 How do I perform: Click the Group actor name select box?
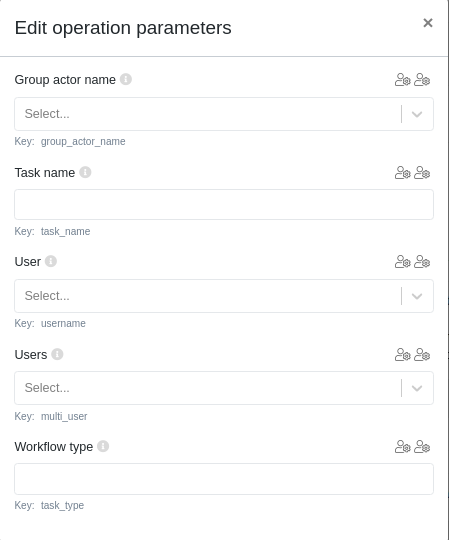tap(224, 114)
